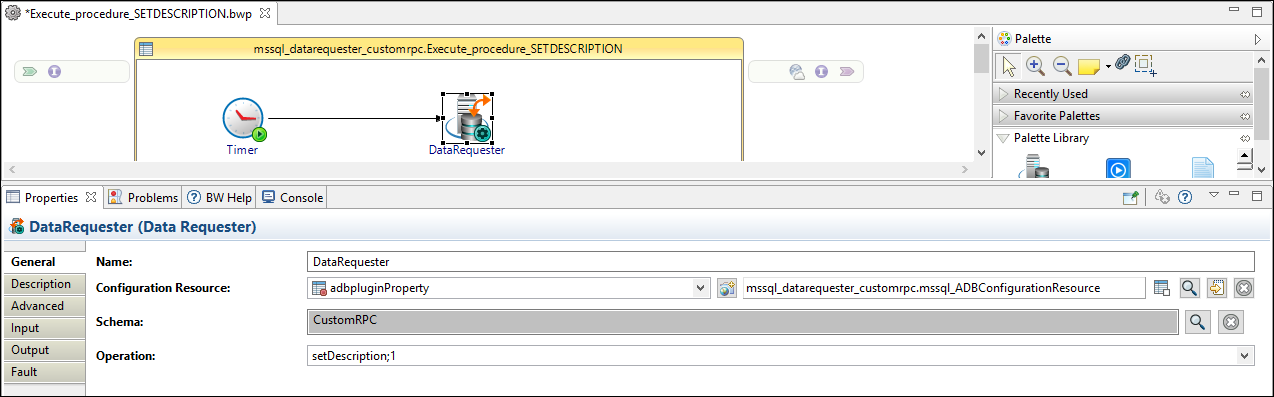
Task: Pin the Properties view to selection
Action: pyautogui.click(x=1130, y=198)
